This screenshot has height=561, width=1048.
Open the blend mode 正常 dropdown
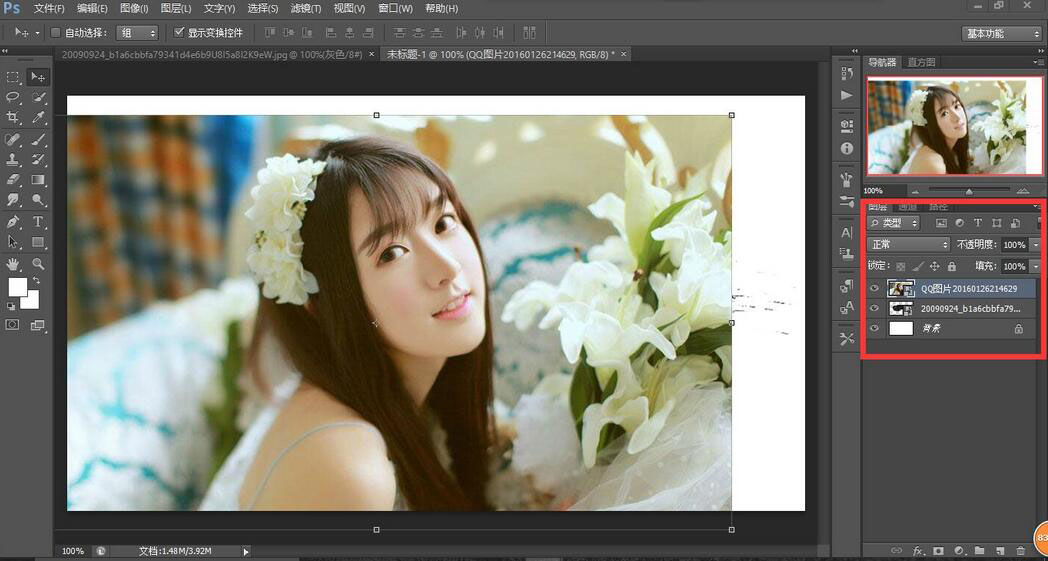(x=908, y=245)
